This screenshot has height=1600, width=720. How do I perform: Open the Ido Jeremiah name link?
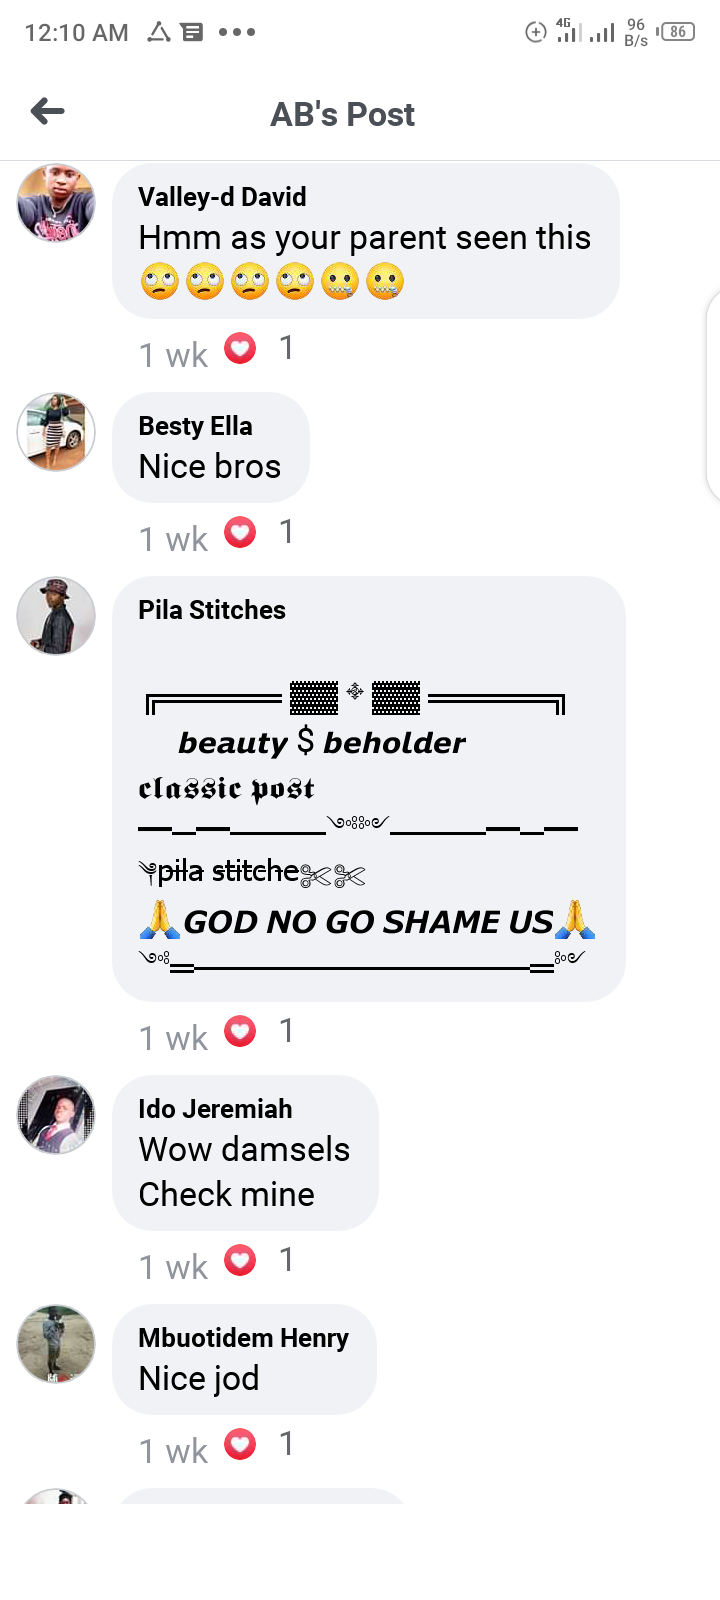(215, 1109)
